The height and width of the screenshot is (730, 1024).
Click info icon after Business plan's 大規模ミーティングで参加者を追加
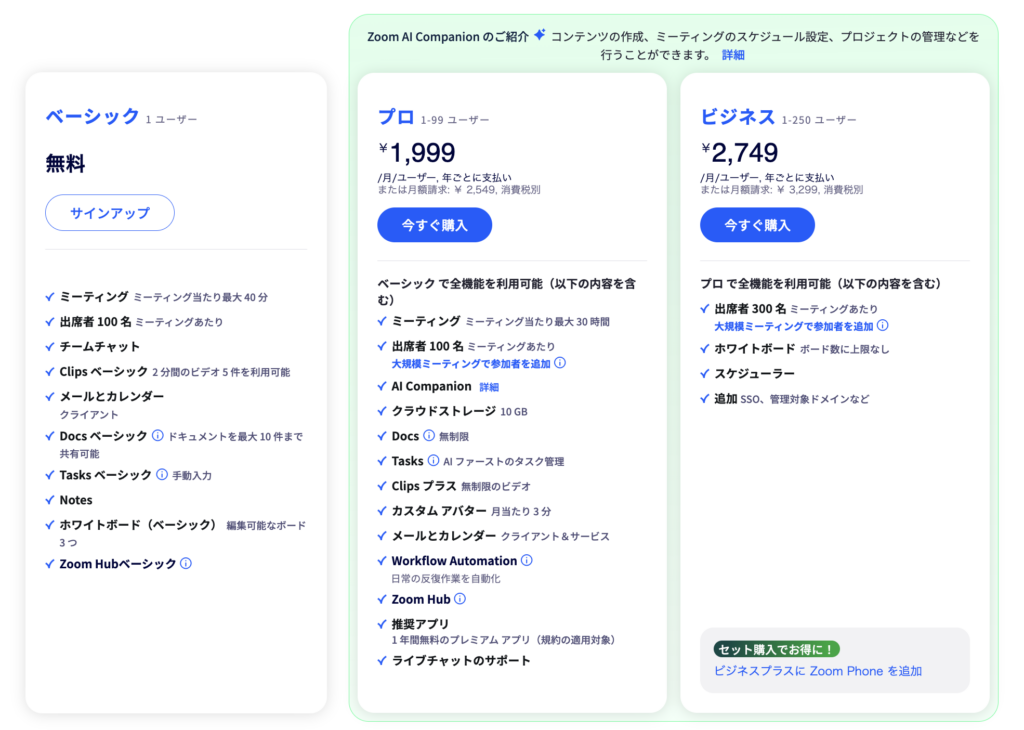click(883, 326)
